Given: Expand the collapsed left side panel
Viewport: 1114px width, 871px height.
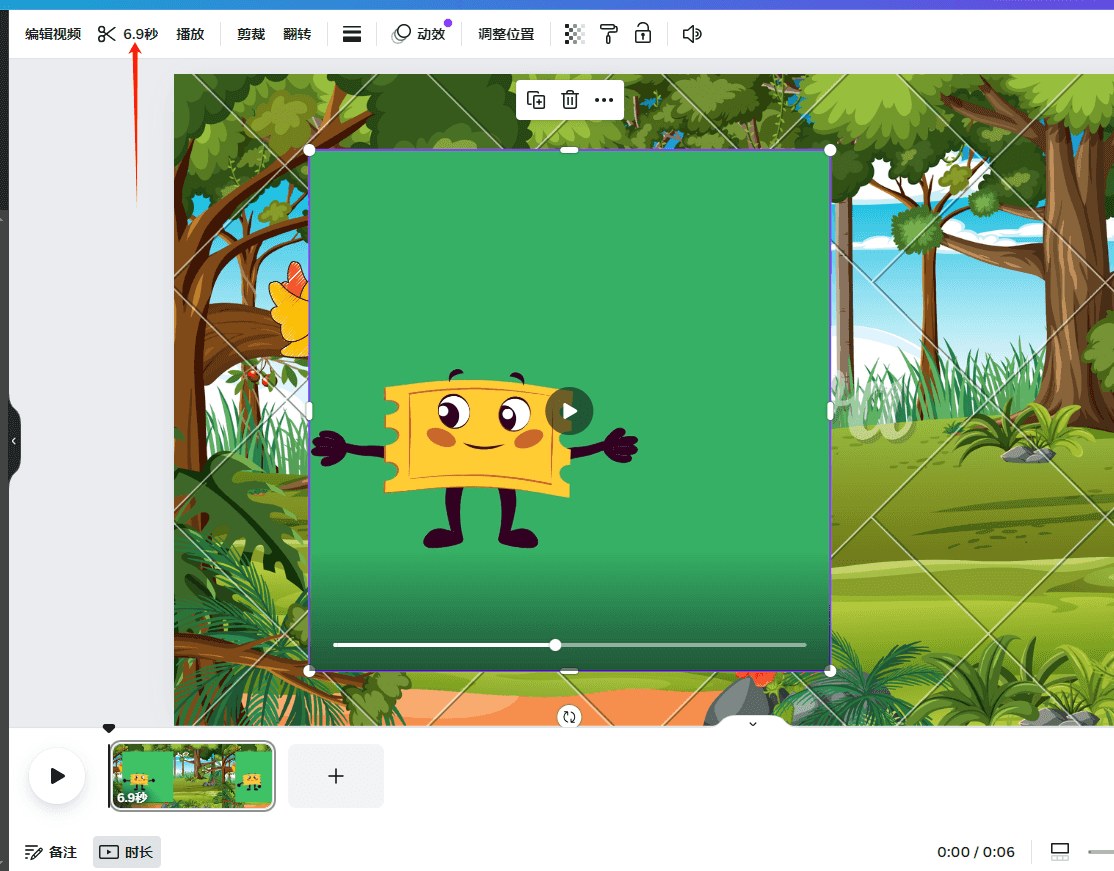Looking at the screenshot, I should tap(13, 441).
